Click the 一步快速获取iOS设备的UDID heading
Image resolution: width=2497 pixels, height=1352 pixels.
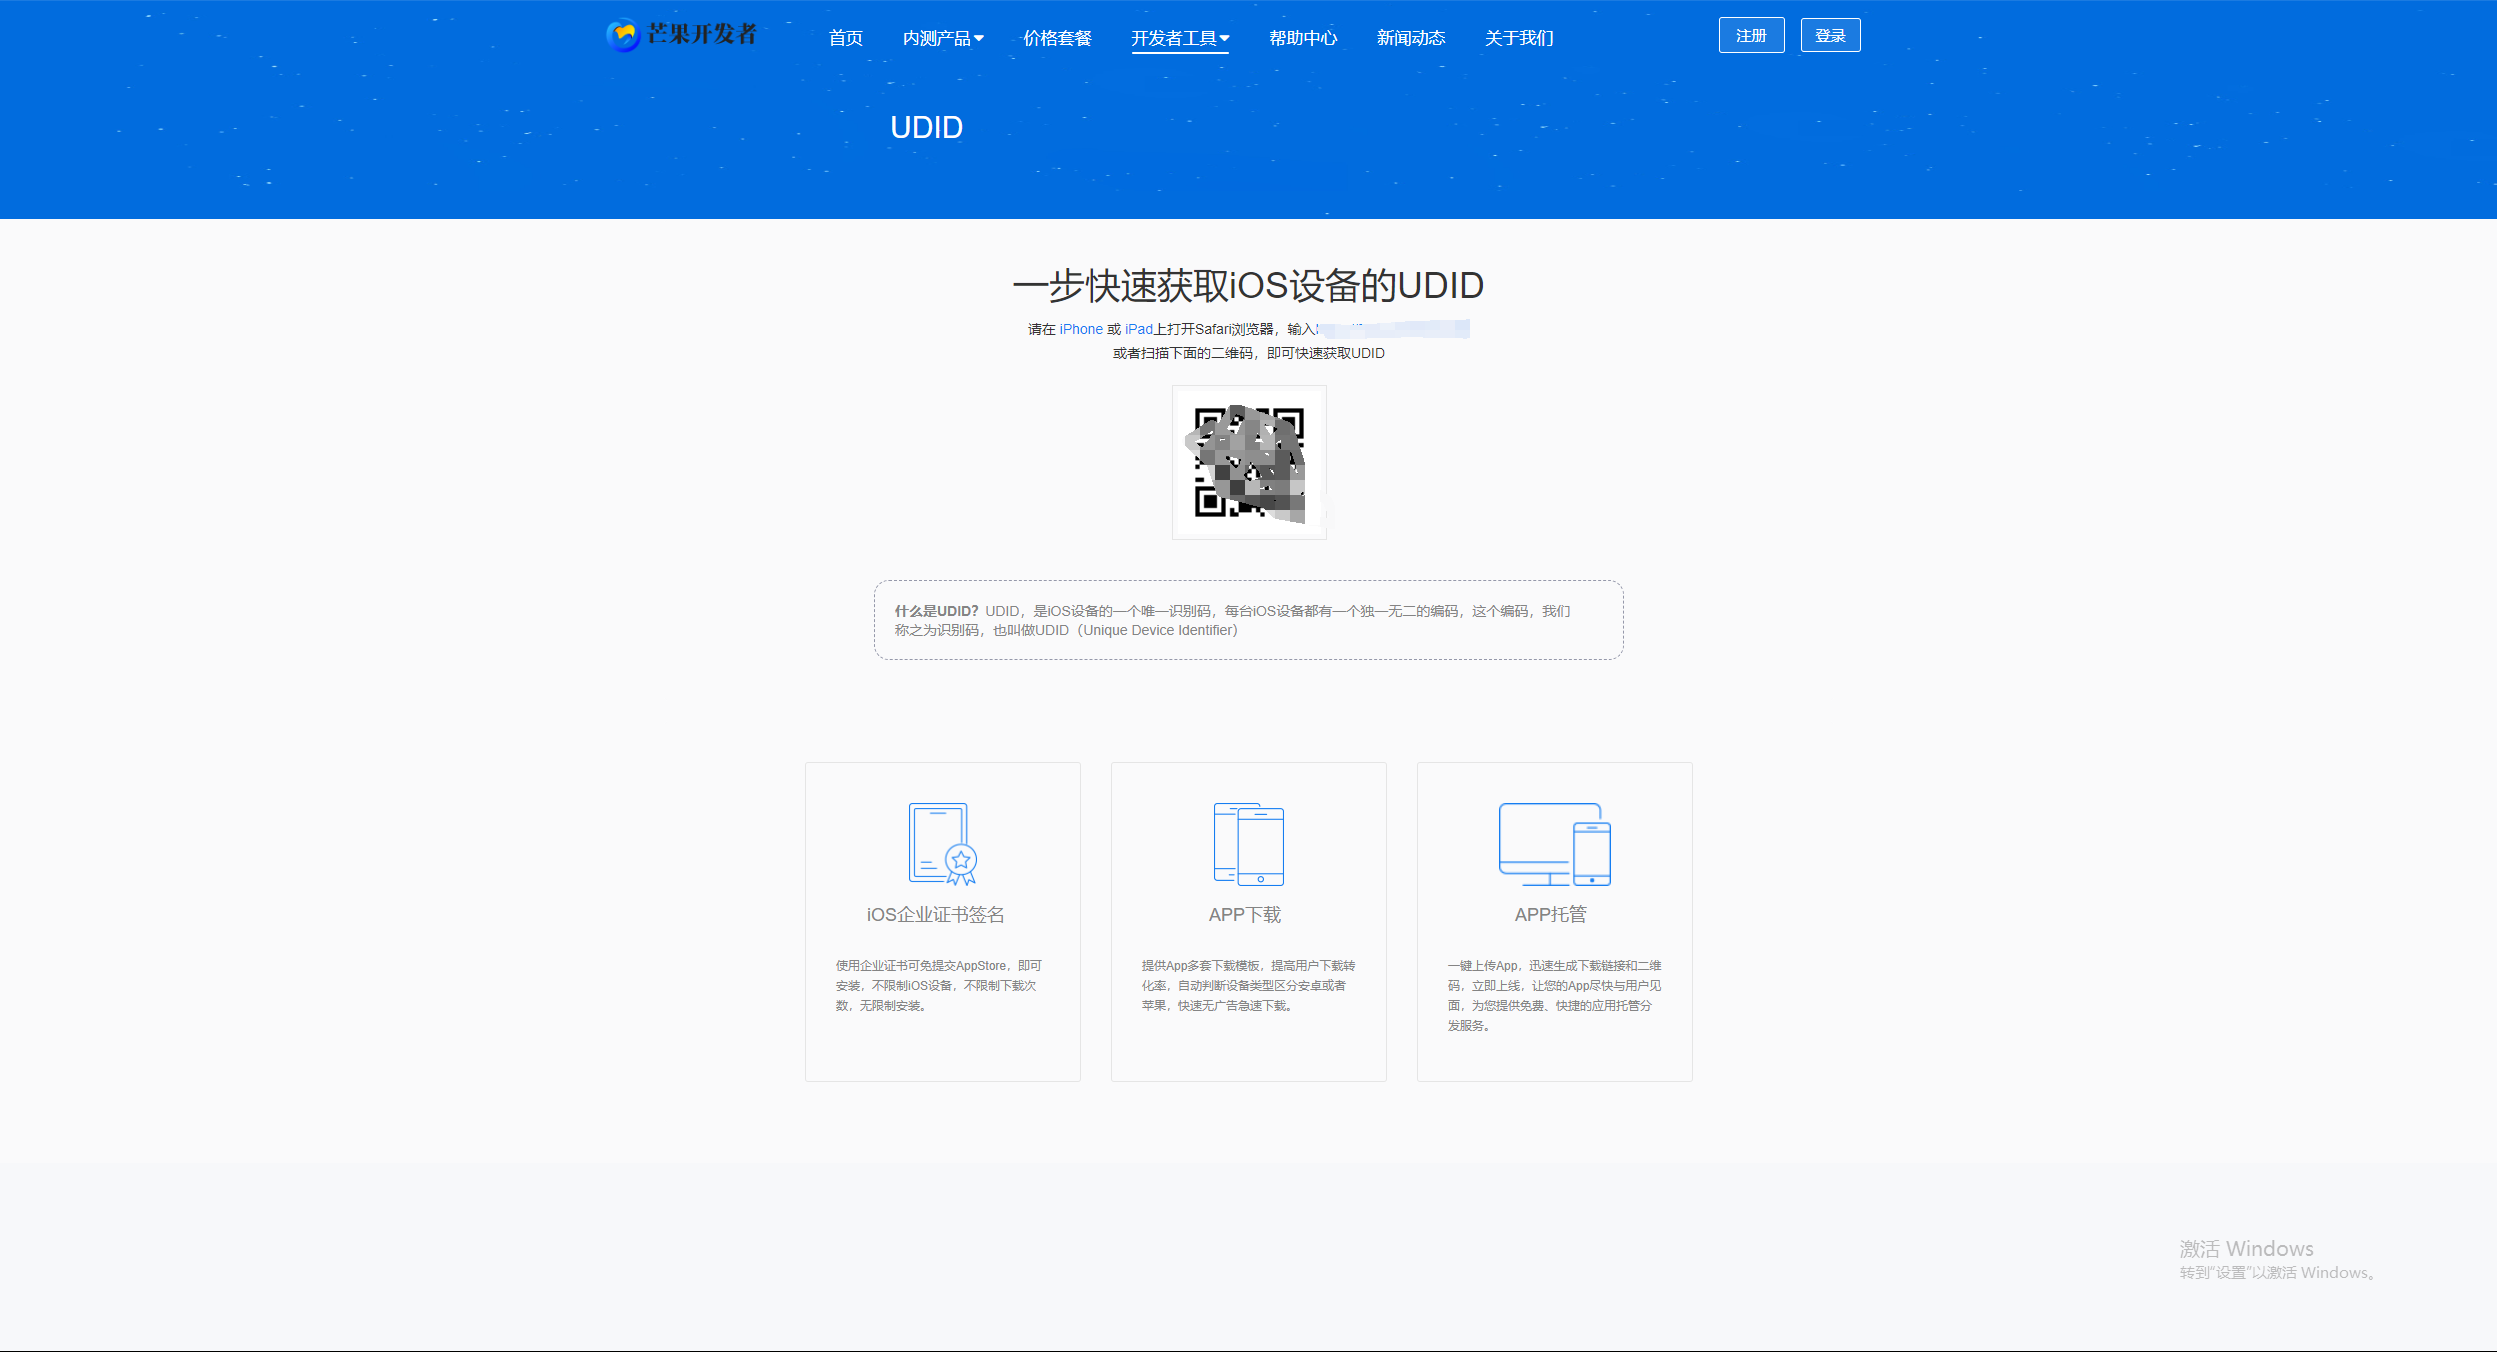1248,285
